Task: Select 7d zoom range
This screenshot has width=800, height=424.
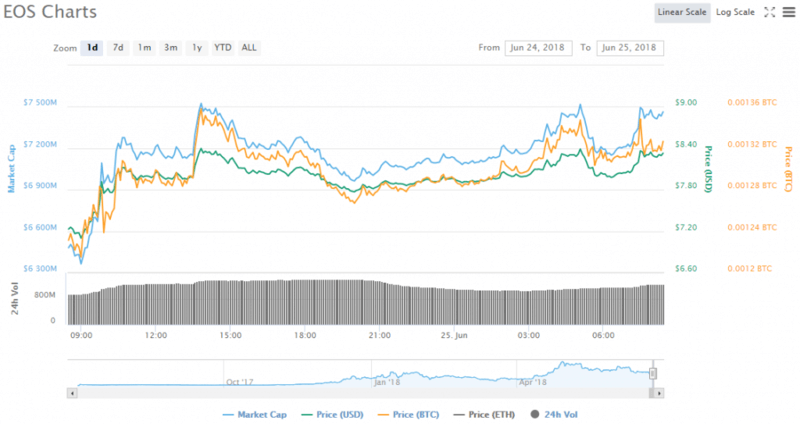Action: [118, 47]
